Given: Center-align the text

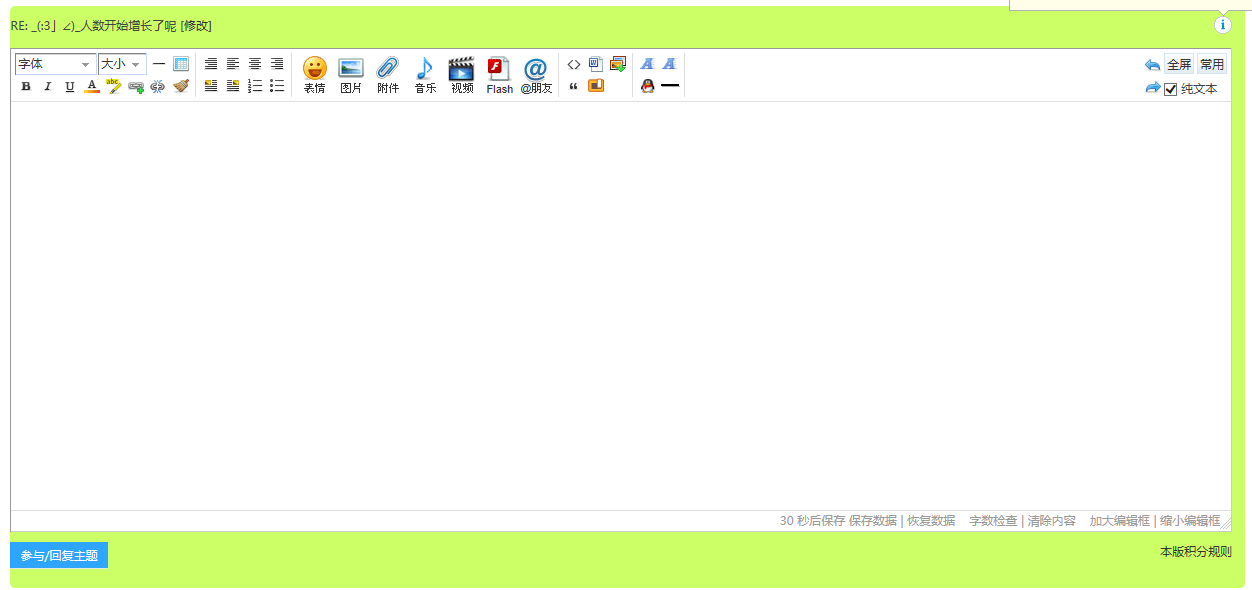Looking at the screenshot, I should (255, 64).
